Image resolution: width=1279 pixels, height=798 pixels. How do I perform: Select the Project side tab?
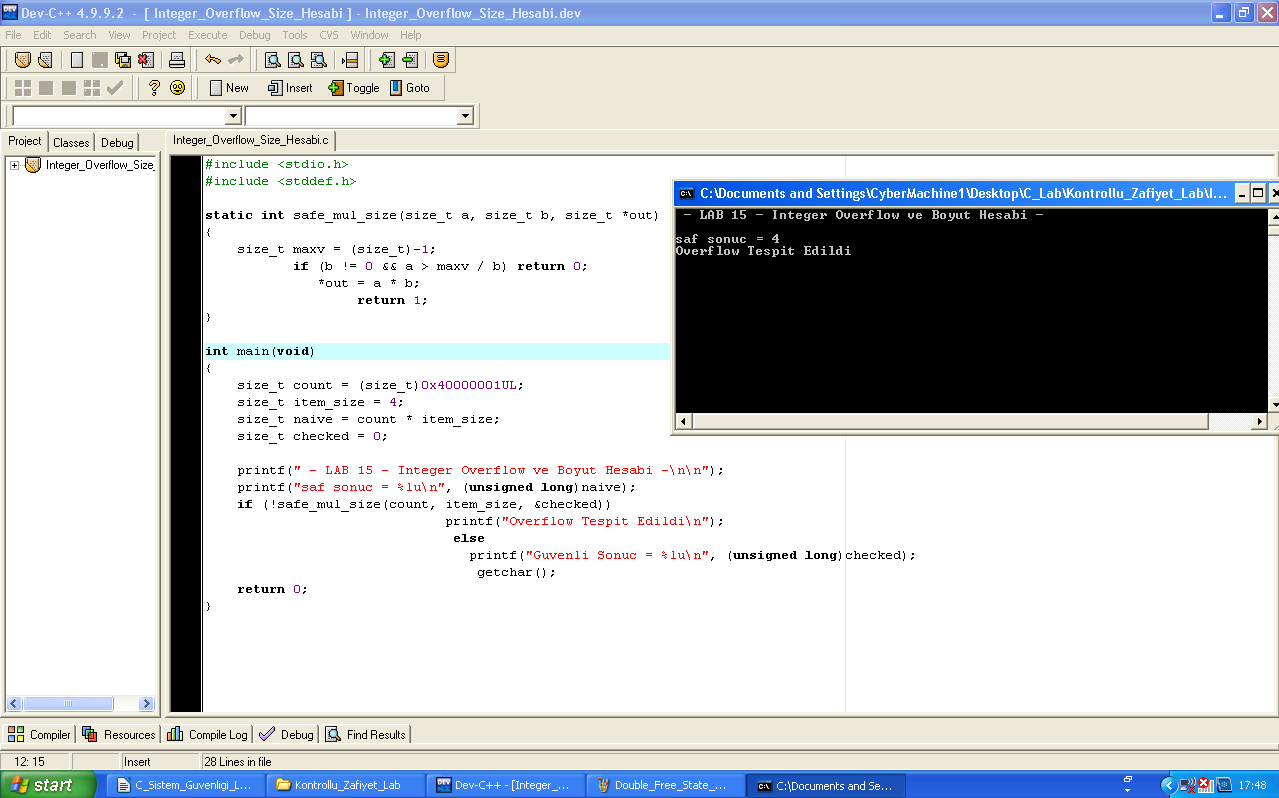pyautogui.click(x=25, y=141)
